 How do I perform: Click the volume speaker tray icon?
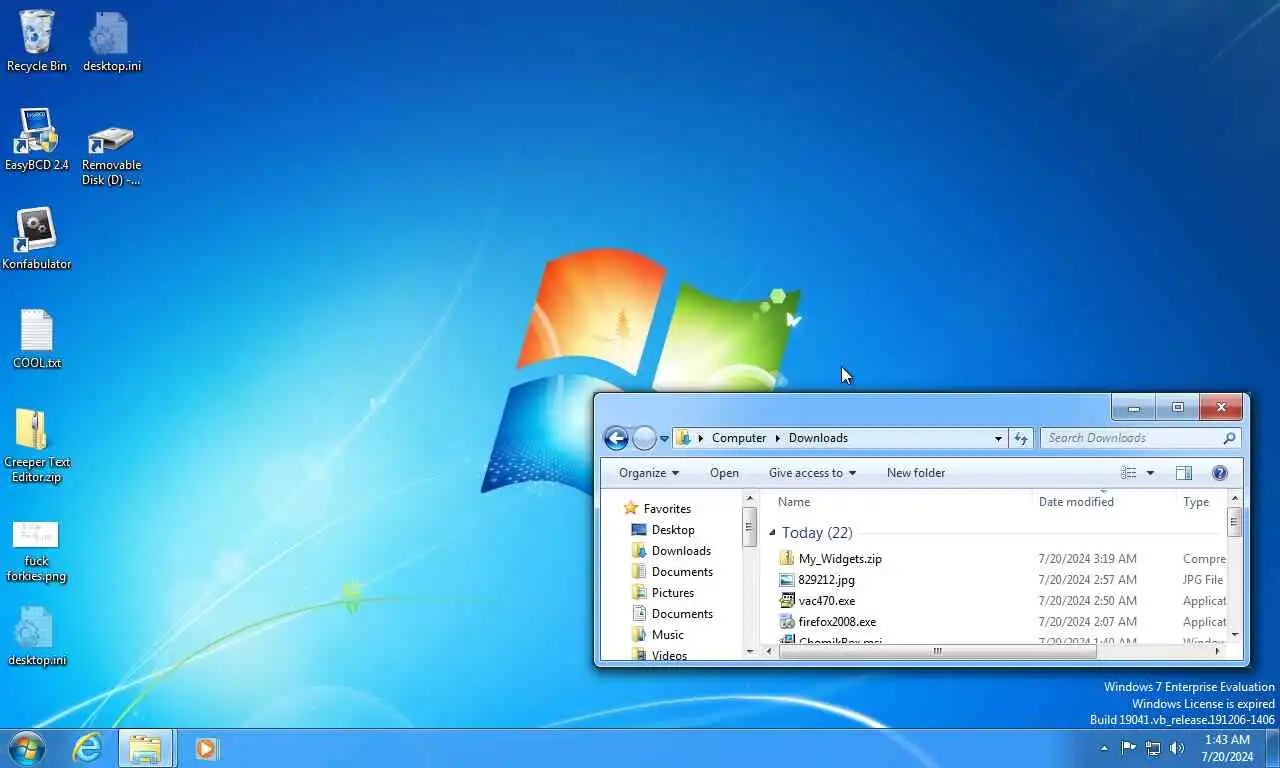(1176, 748)
